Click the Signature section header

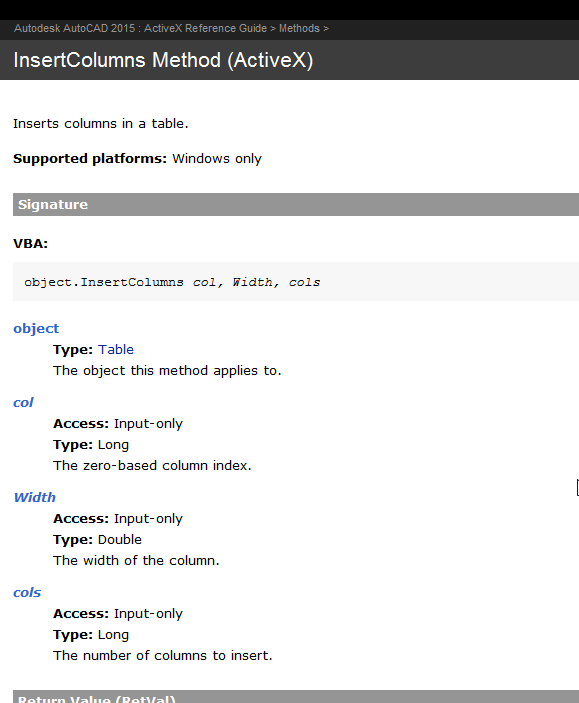(296, 204)
